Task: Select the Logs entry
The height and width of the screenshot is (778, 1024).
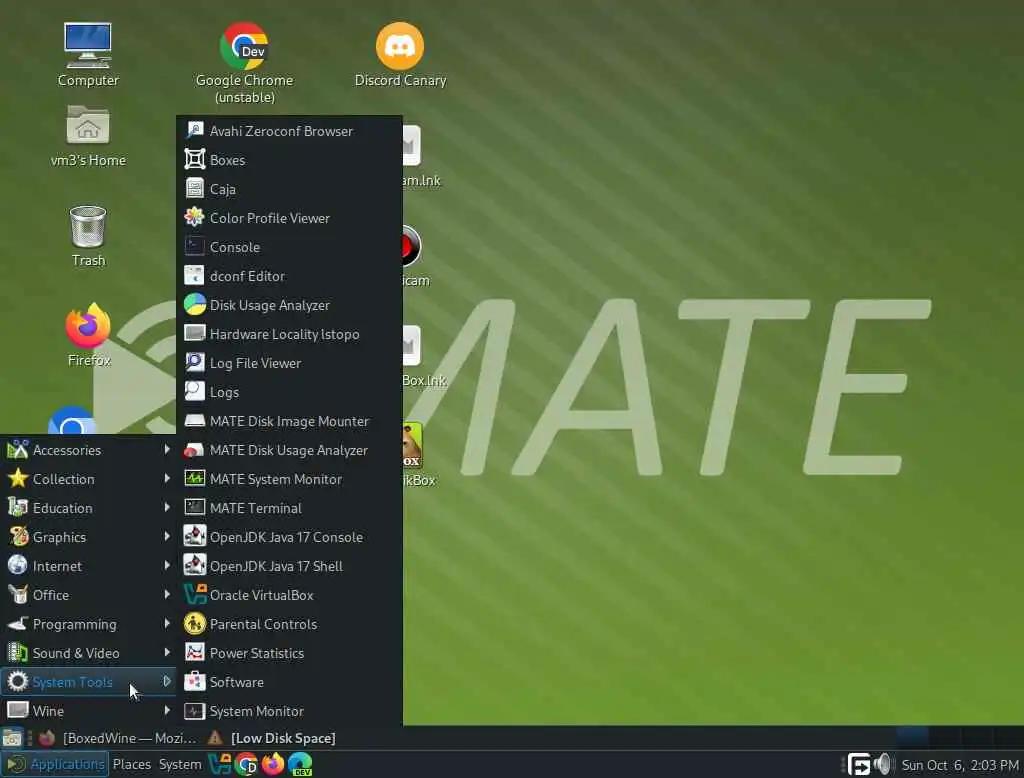Action: [x=289, y=392]
